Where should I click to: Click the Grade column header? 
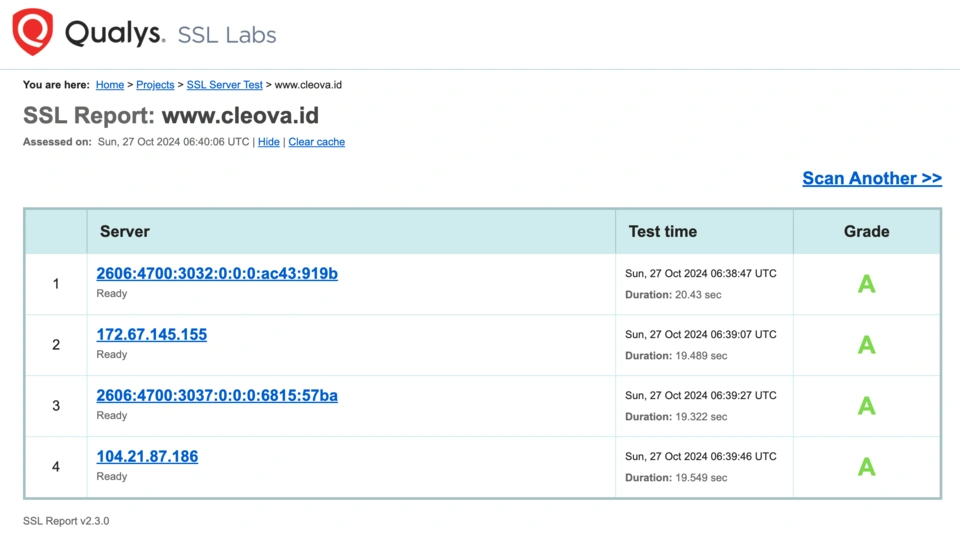tap(866, 231)
